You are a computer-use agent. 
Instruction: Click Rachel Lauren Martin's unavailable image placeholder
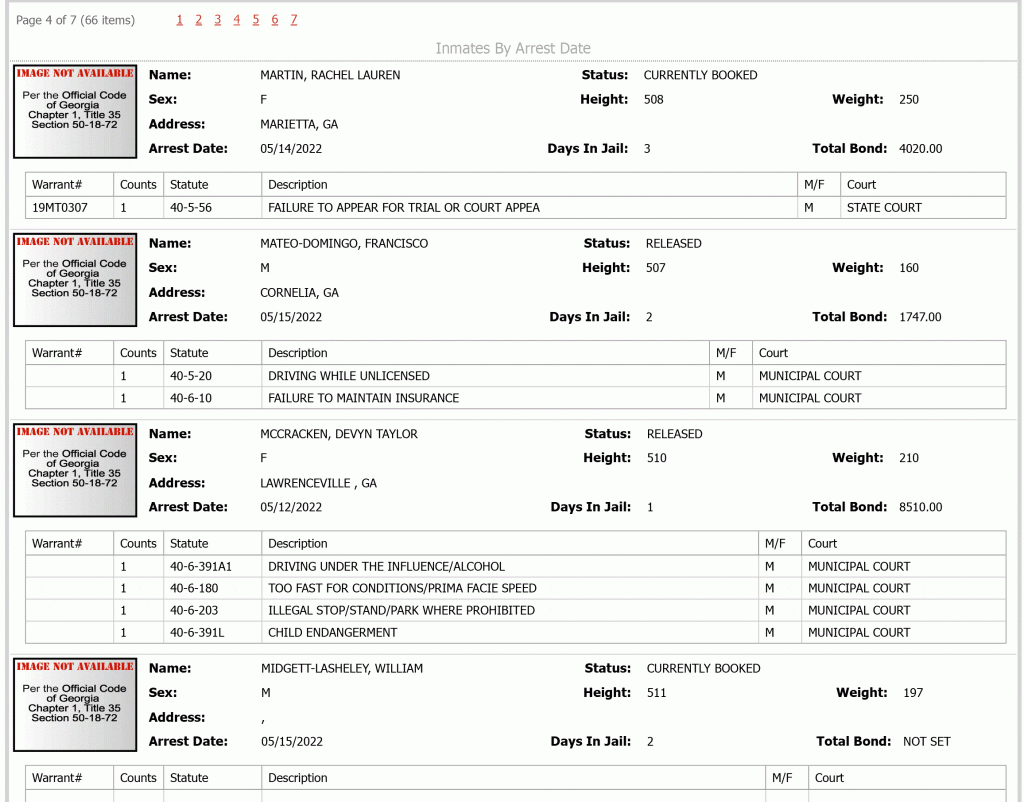[x=75, y=112]
